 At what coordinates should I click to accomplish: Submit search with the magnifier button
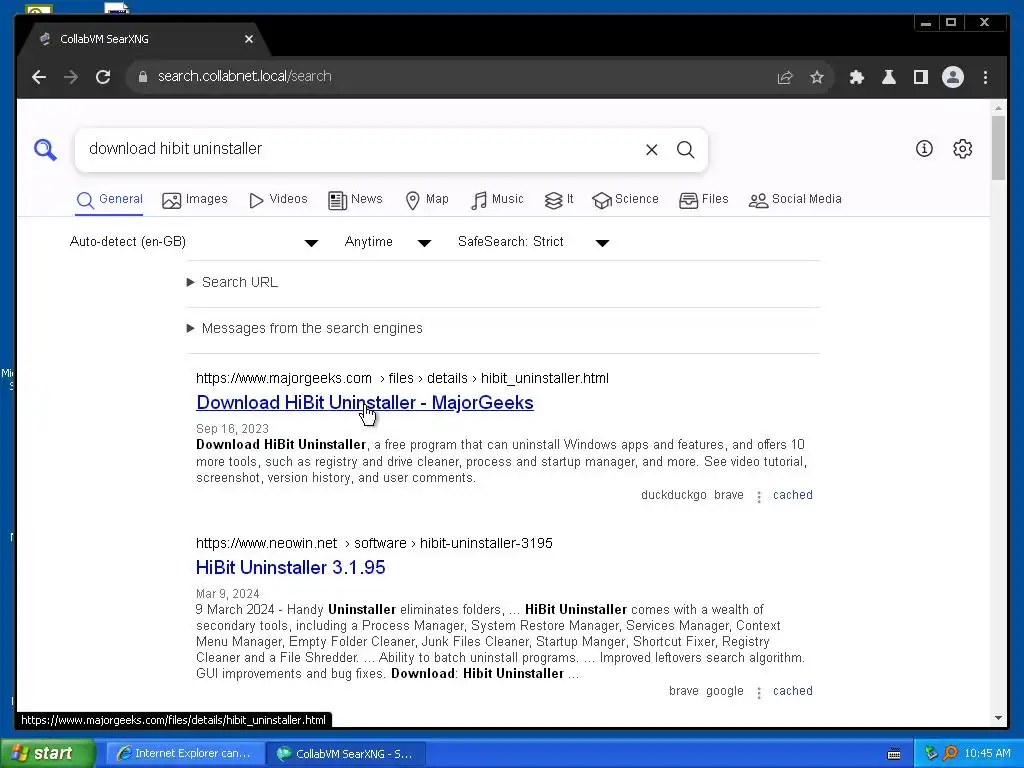(x=685, y=150)
